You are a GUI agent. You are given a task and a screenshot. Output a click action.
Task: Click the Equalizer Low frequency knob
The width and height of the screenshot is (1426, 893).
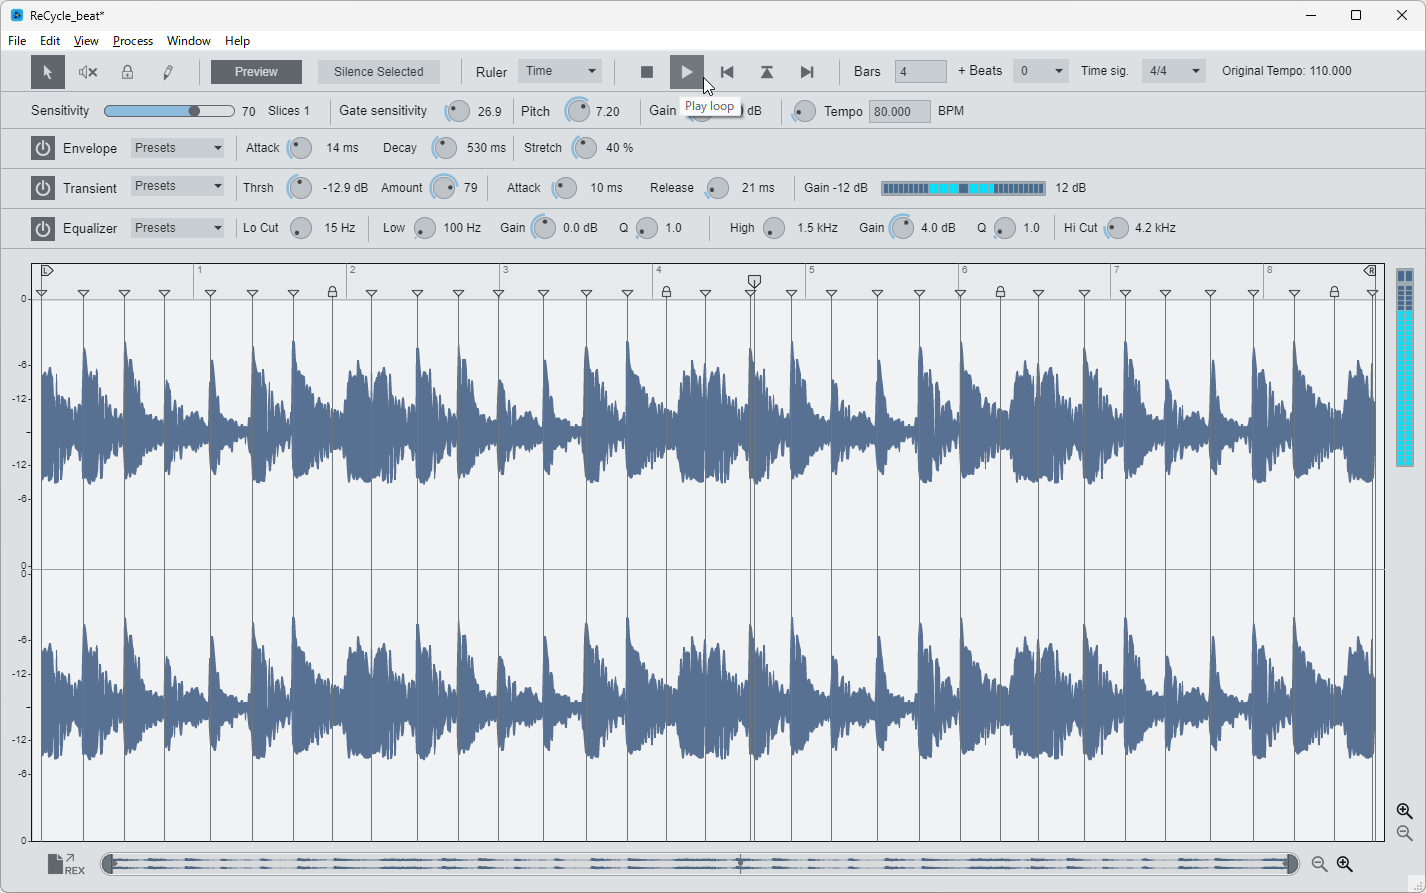pyautogui.click(x=425, y=228)
